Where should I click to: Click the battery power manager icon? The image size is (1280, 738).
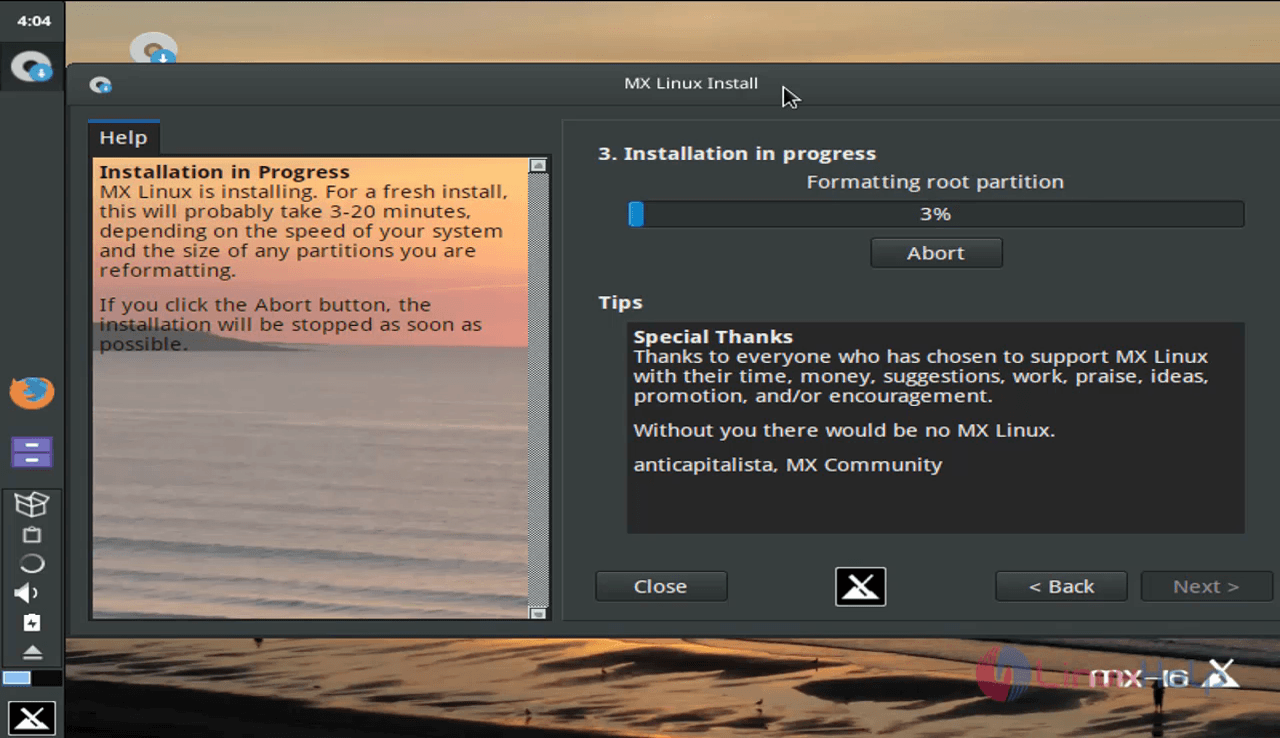pos(32,623)
